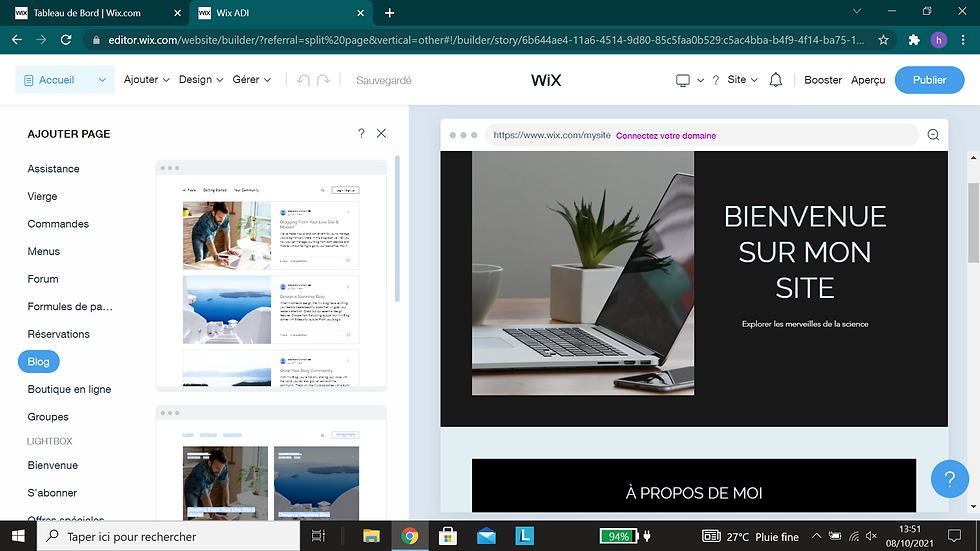Open the blue L app on the taskbar
This screenshot has width=980, height=551.
pos(524,536)
